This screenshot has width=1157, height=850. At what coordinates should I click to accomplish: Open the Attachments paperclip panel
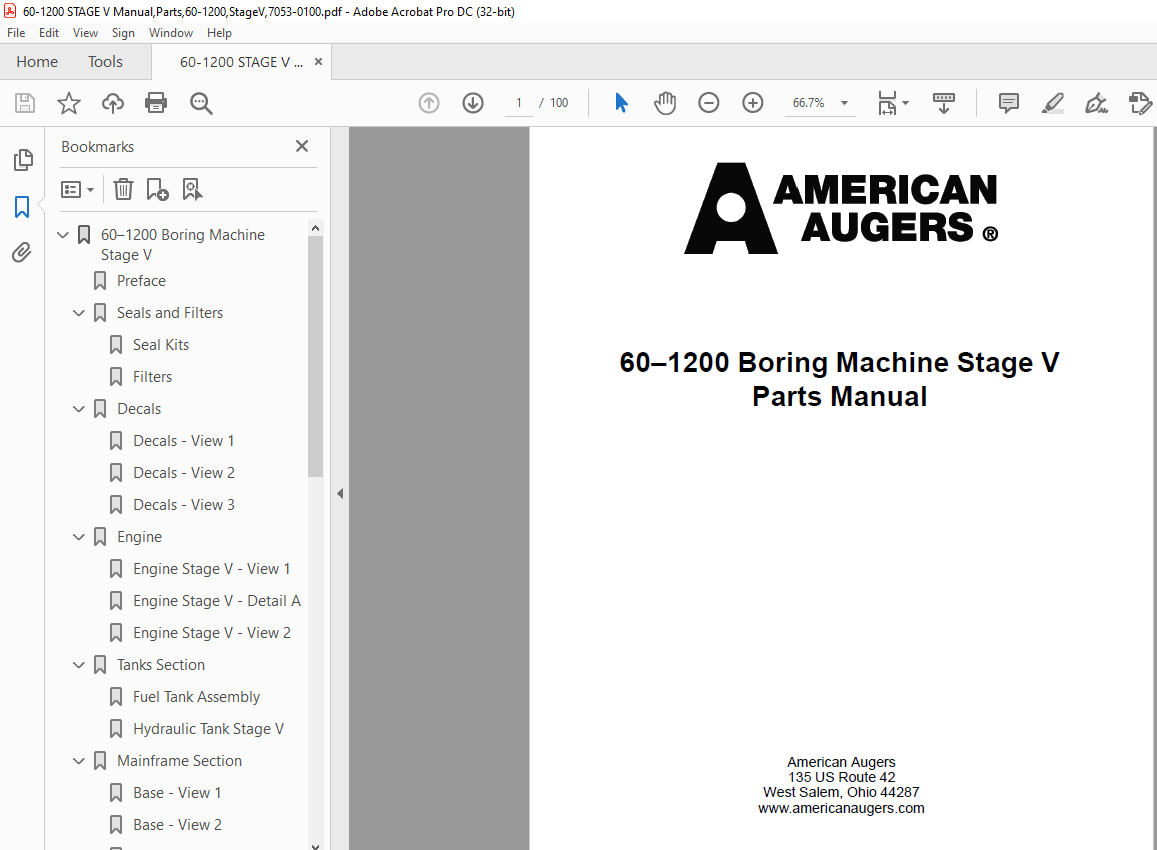(22, 253)
